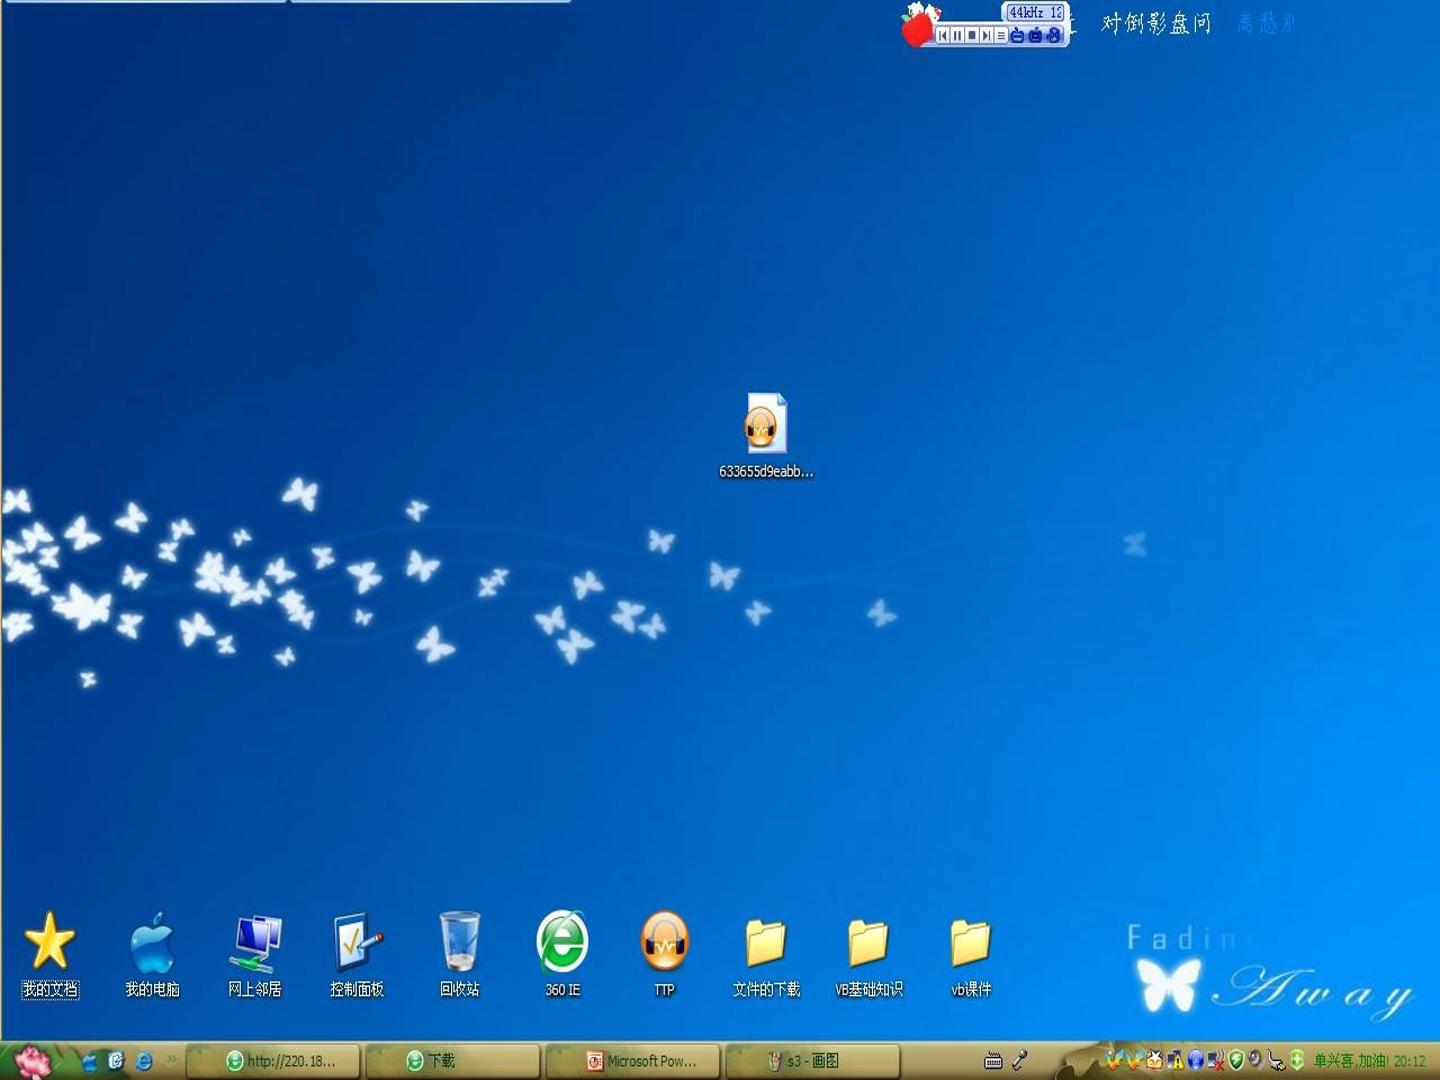
Task: Open the 文件的下载 folder
Action: (x=766, y=957)
